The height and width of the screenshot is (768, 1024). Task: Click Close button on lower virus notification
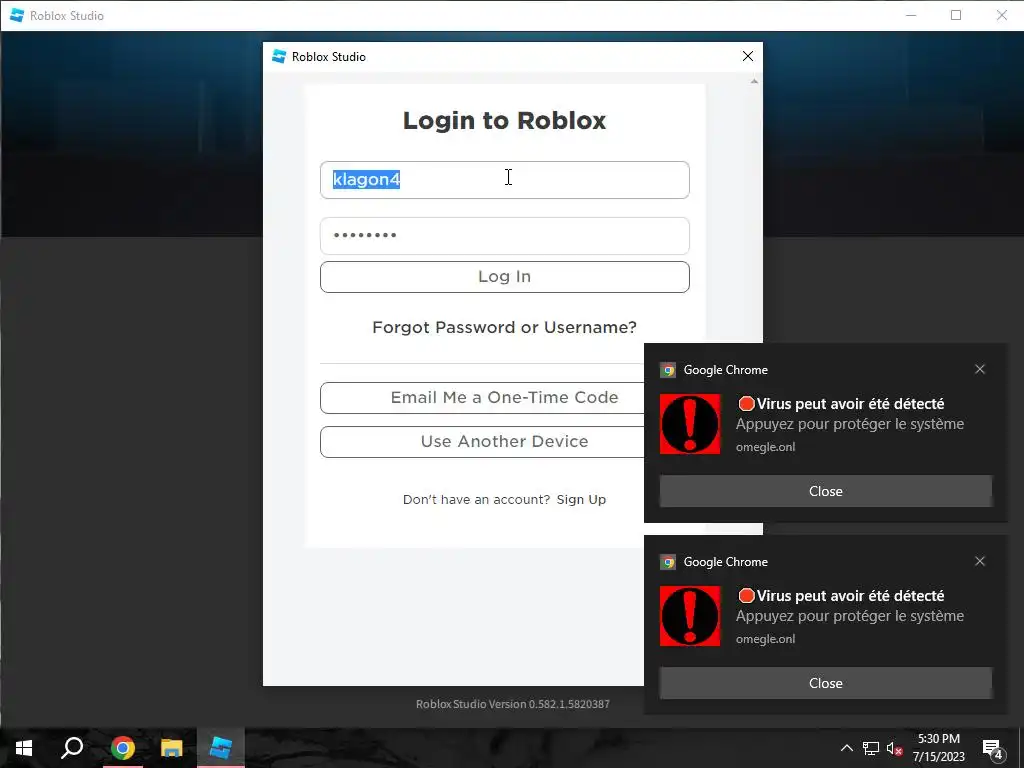tap(825, 683)
